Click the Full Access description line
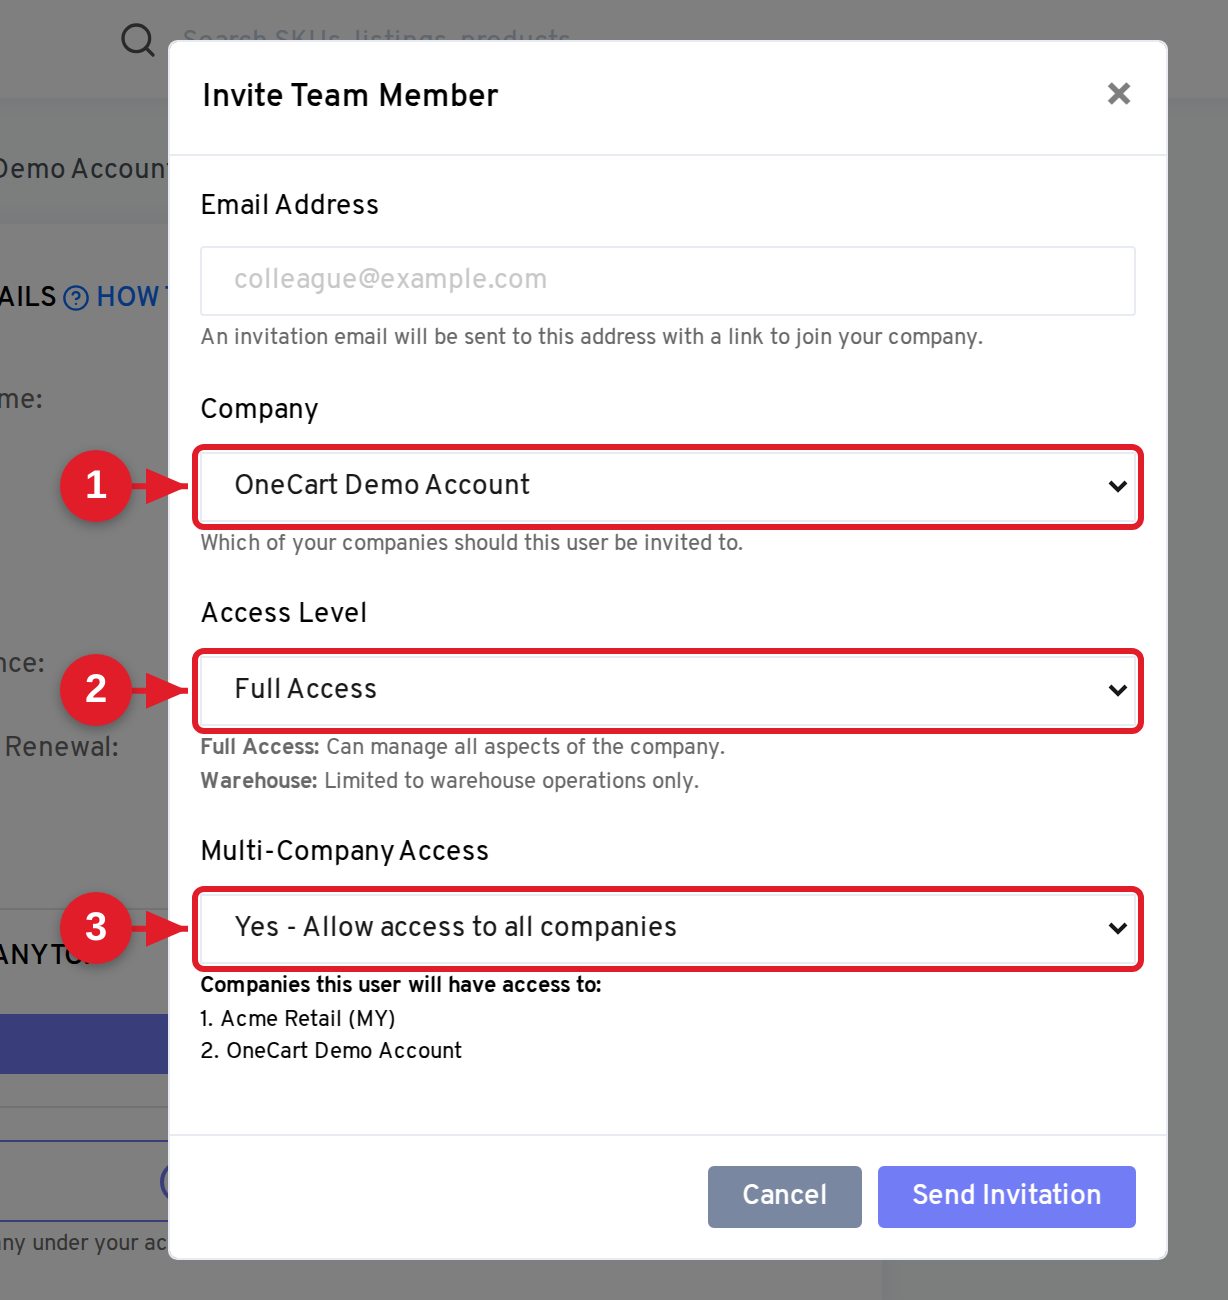Image resolution: width=1228 pixels, height=1300 pixels. click(463, 747)
